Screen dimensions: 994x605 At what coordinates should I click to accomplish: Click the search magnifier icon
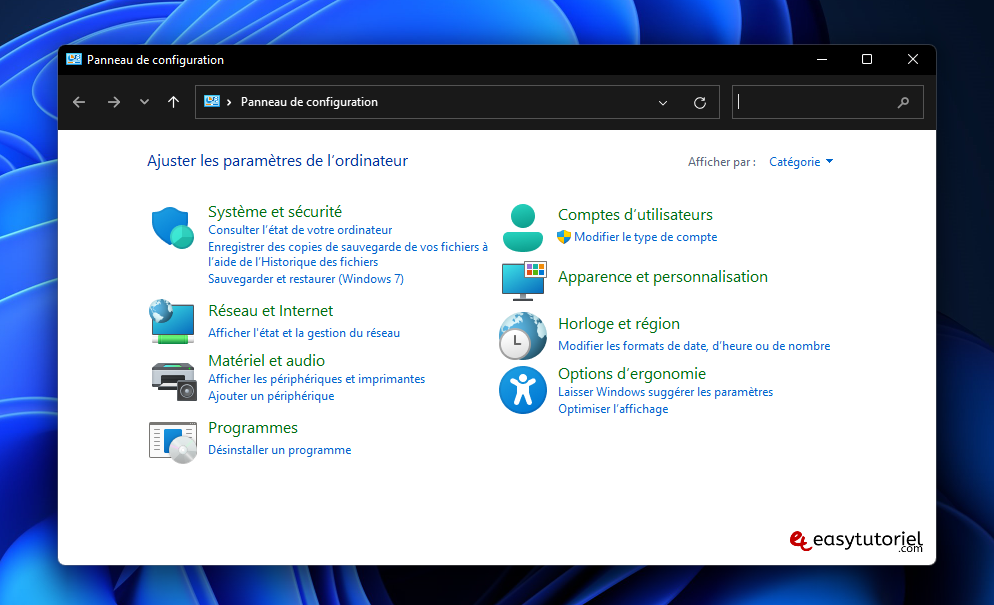point(903,102)
